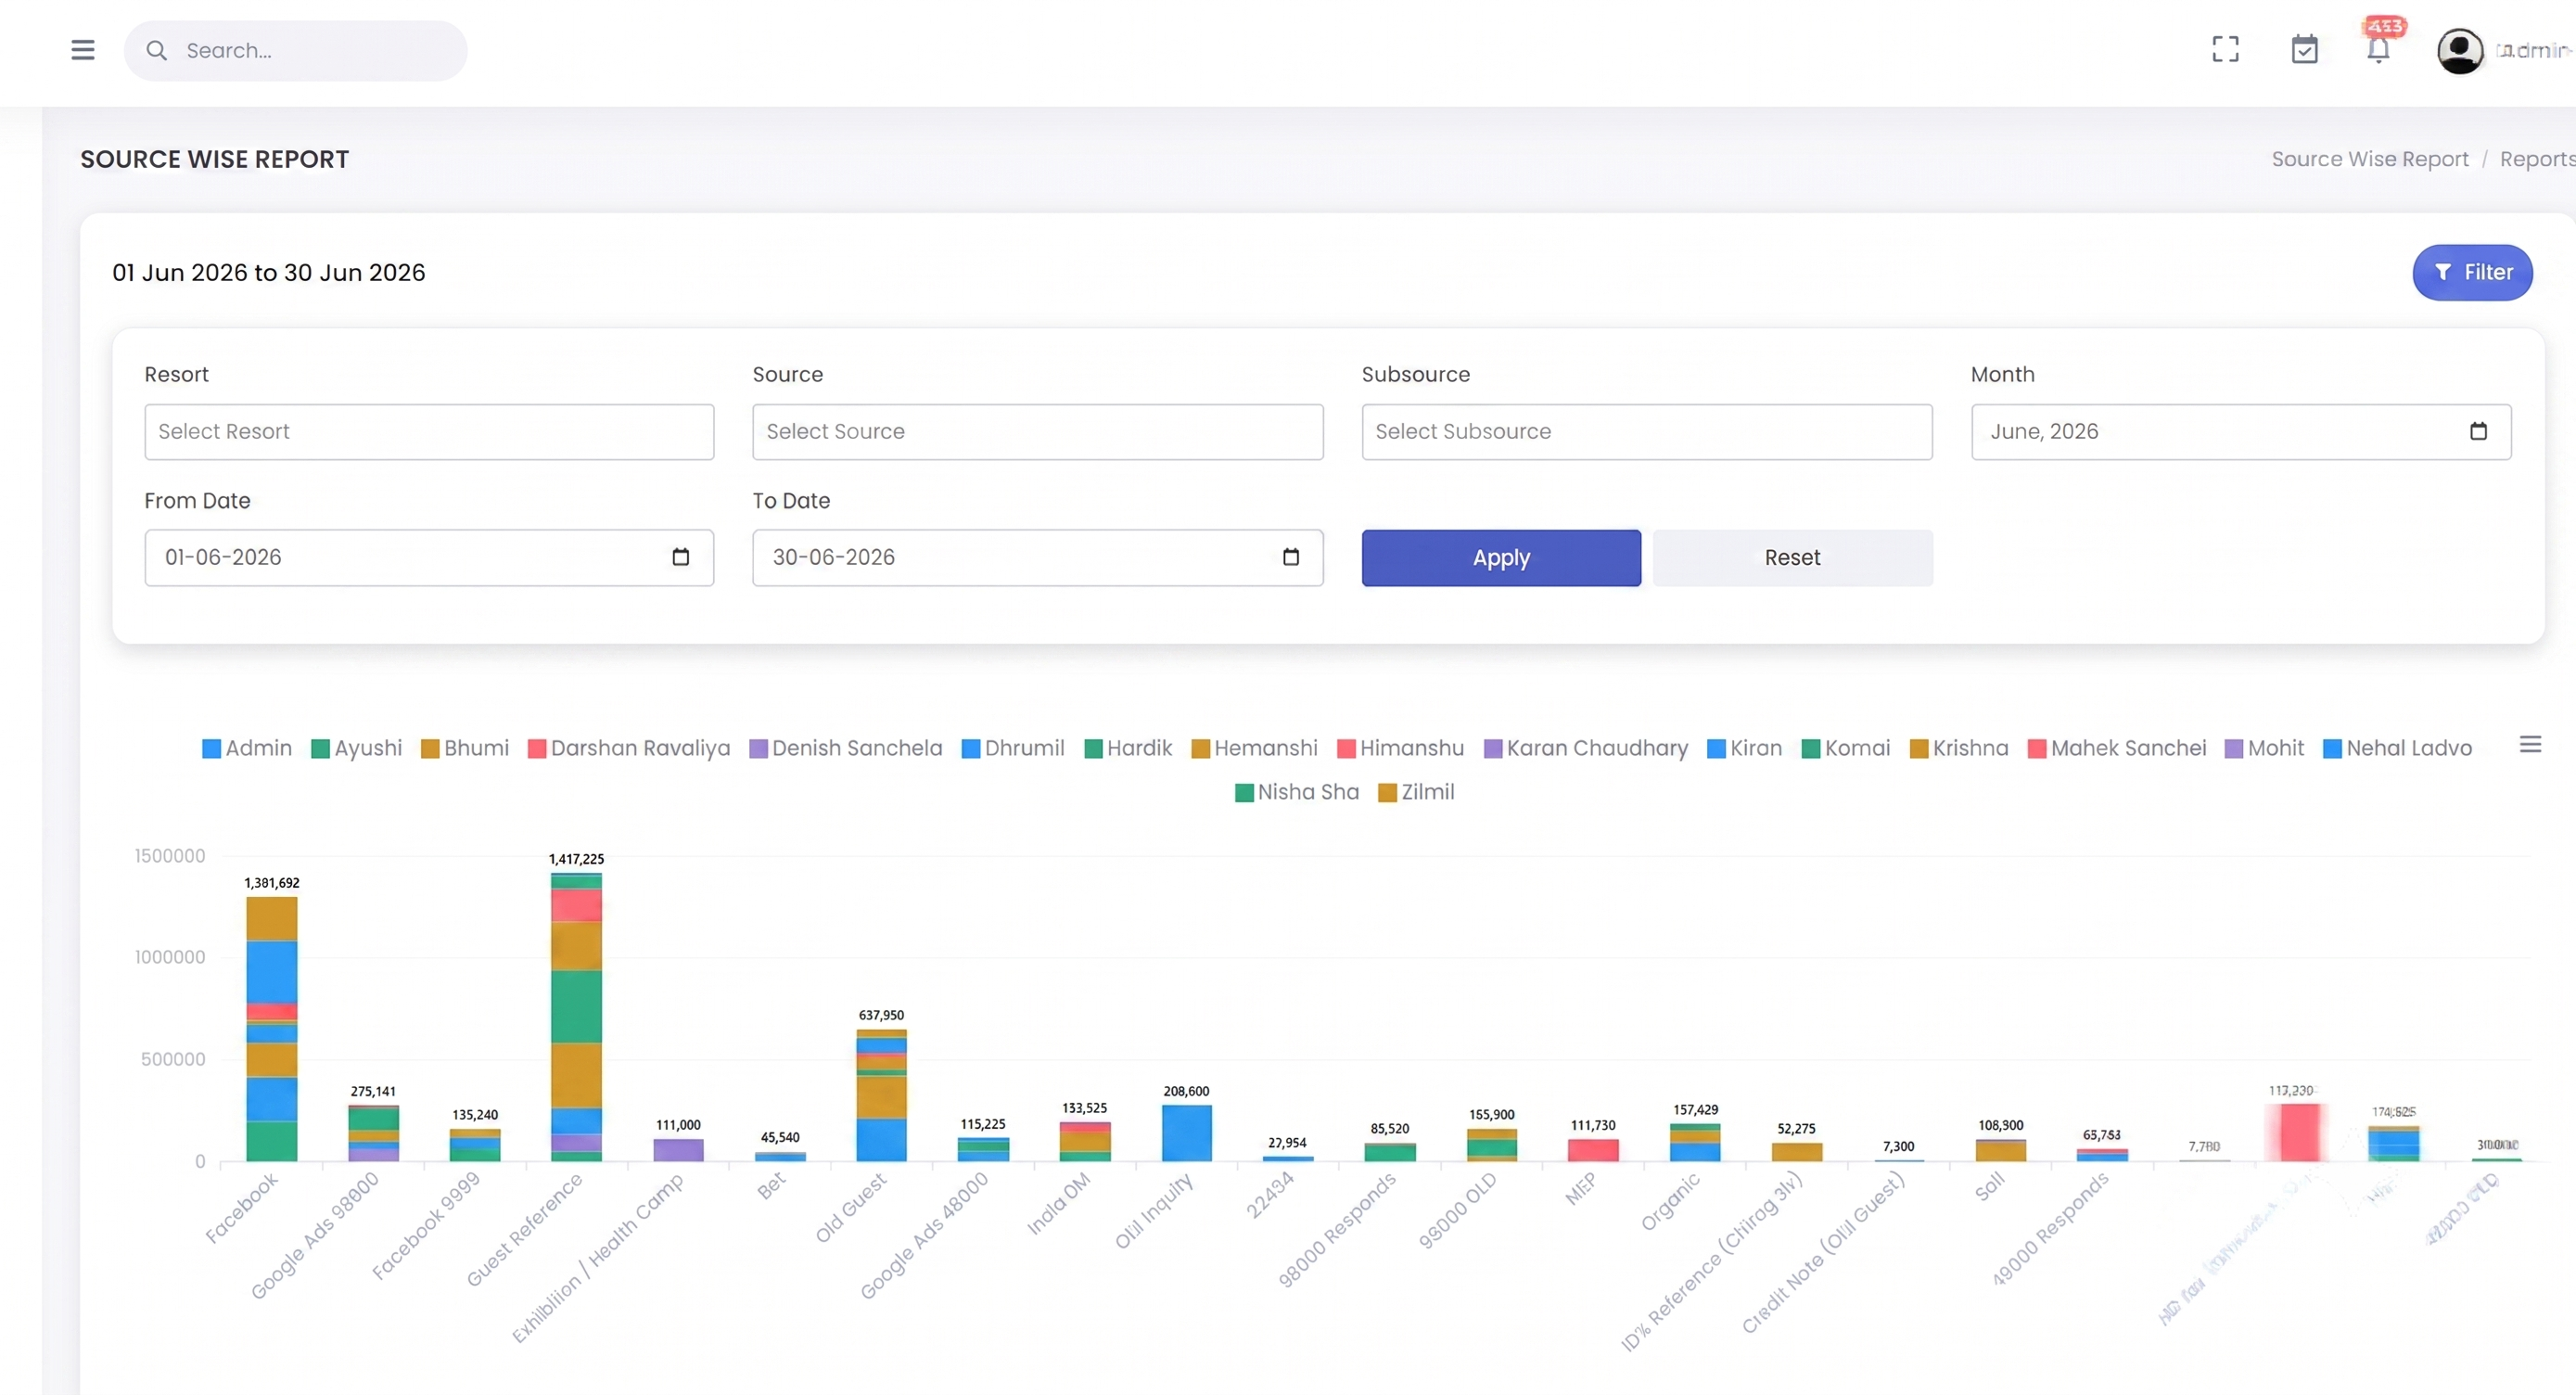
Task: Toggle Hardik series in legend
Action: 1128,748
